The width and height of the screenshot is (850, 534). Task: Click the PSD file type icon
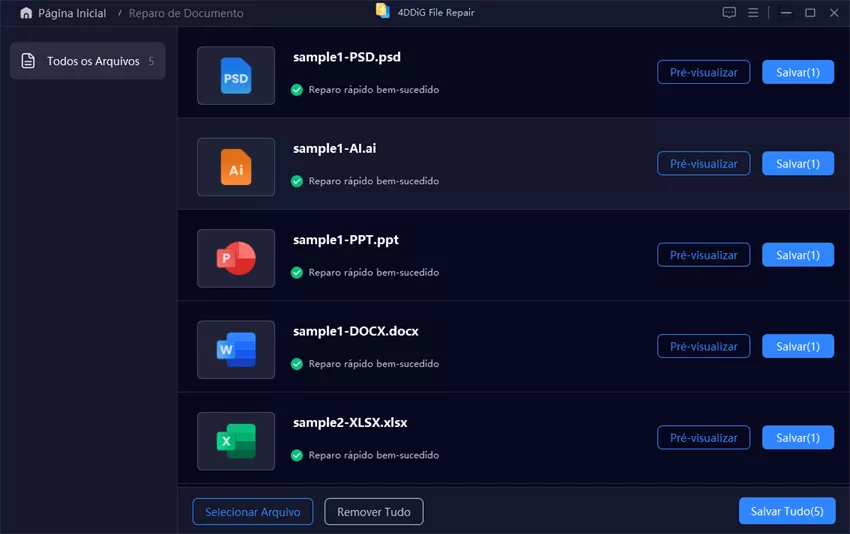click(x=236, y=76)
